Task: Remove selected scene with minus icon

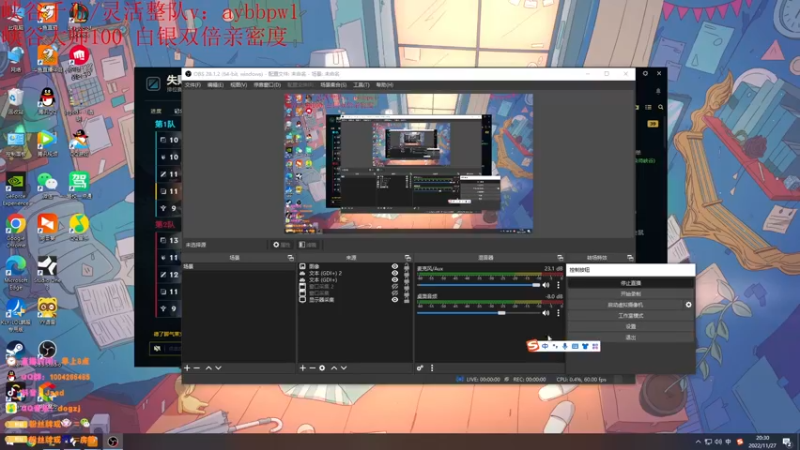Action: click(197, 368)
